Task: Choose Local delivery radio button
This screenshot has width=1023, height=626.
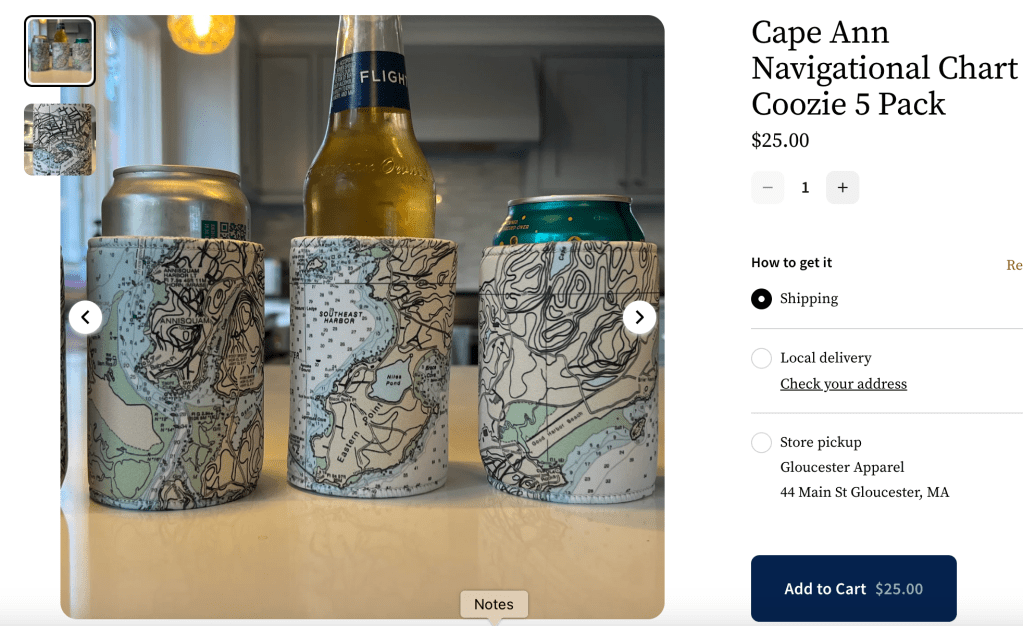Action: click(761, 358)
